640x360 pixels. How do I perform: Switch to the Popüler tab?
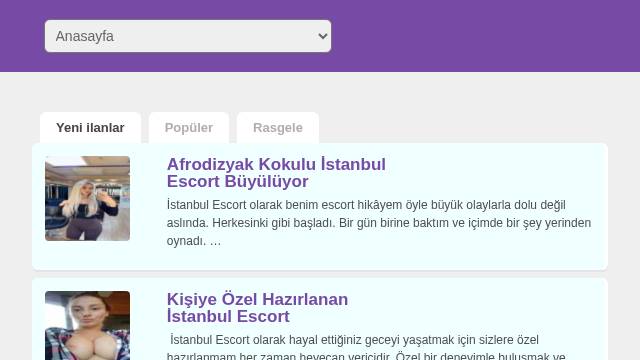(189, 128)
